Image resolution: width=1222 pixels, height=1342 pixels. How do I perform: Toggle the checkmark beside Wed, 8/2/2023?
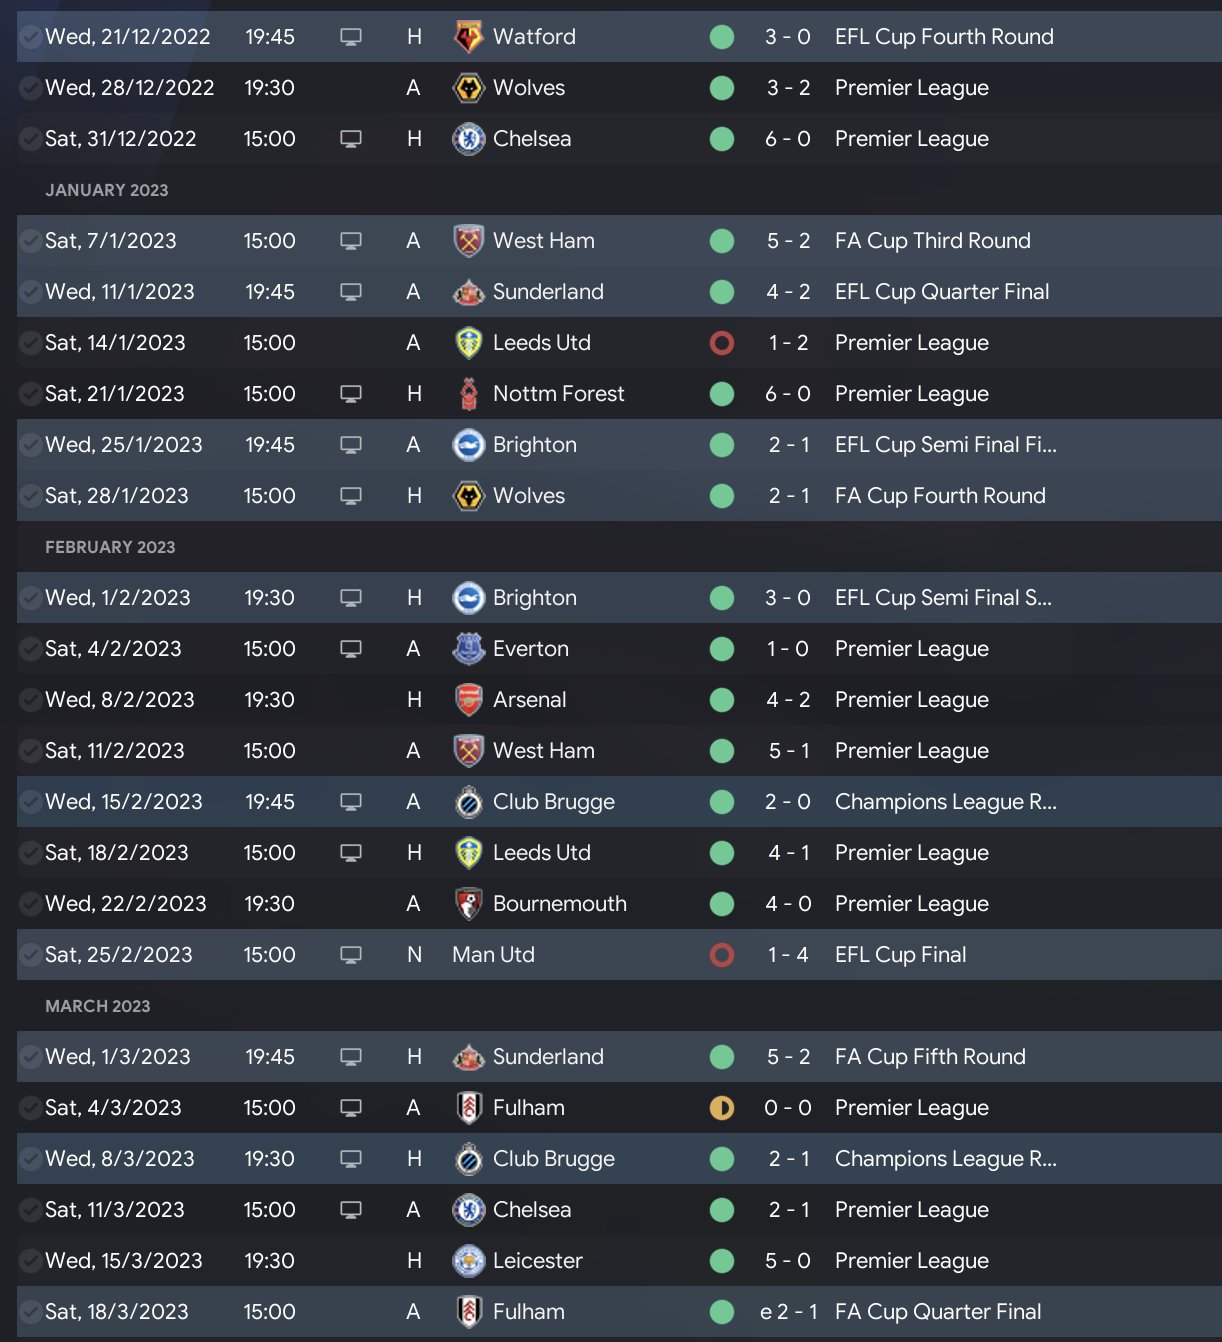[31, 700]
